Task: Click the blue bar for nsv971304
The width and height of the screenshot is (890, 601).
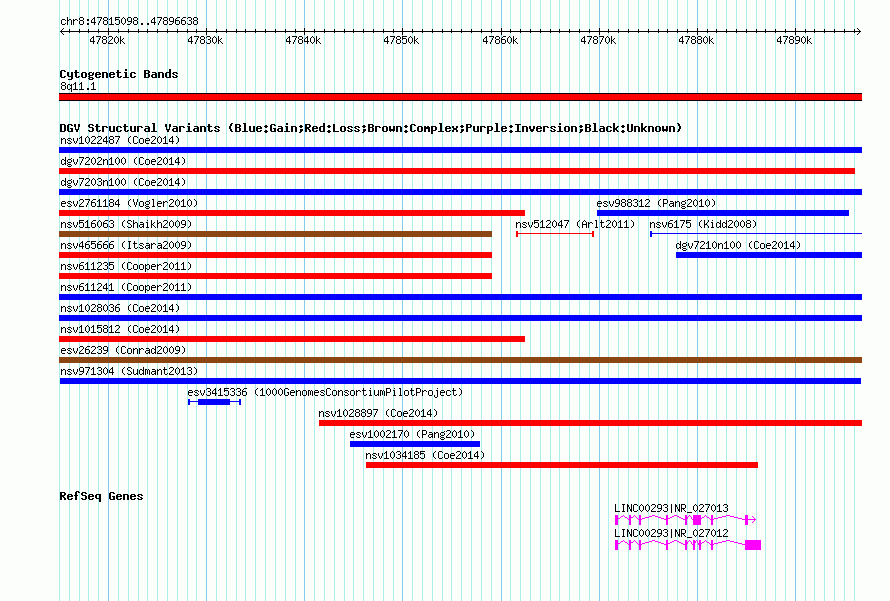Action: tap(460, 381)
